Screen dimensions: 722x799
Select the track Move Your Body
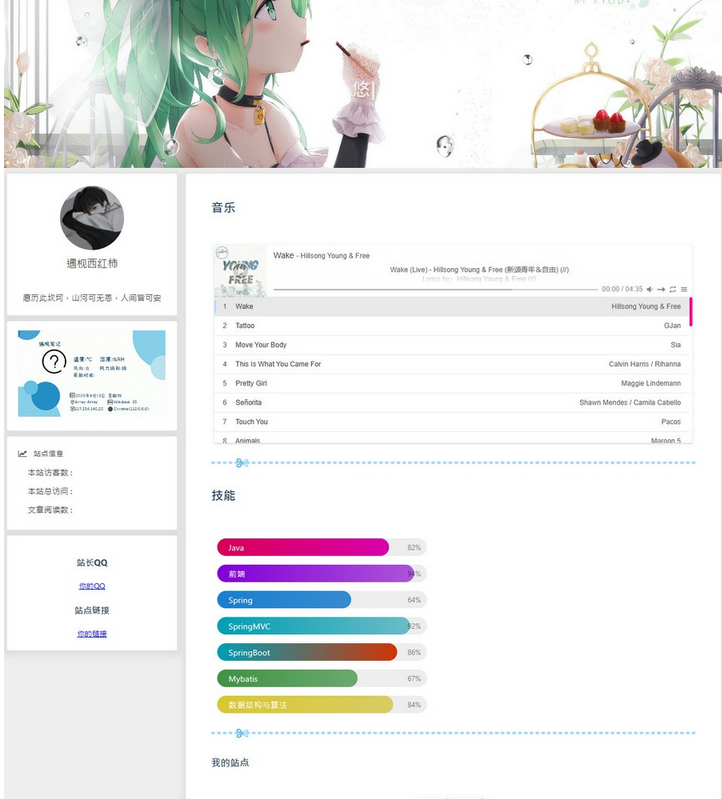(452, 345)
